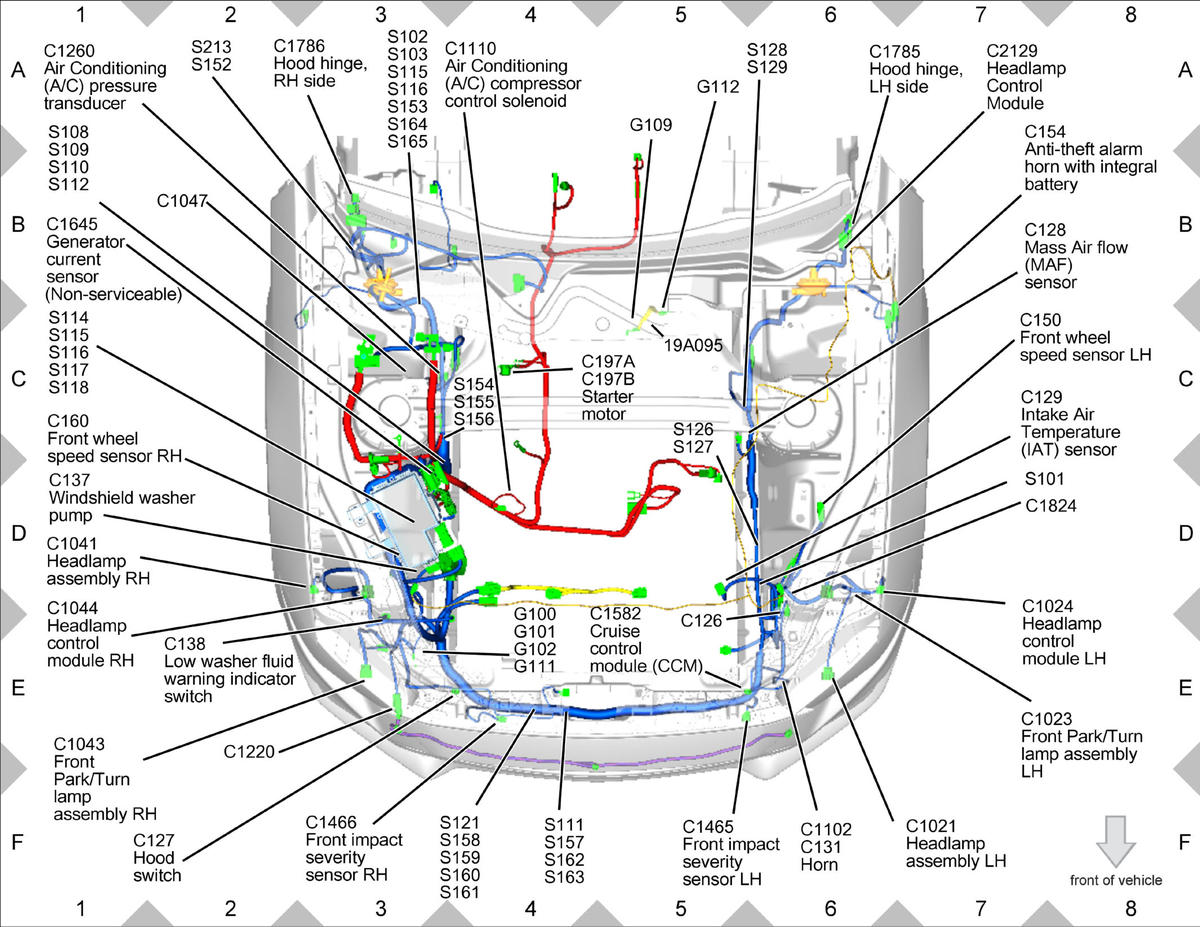1200x927 pixels.
Task: Click the G112 ground label
Action: (718, 87)
